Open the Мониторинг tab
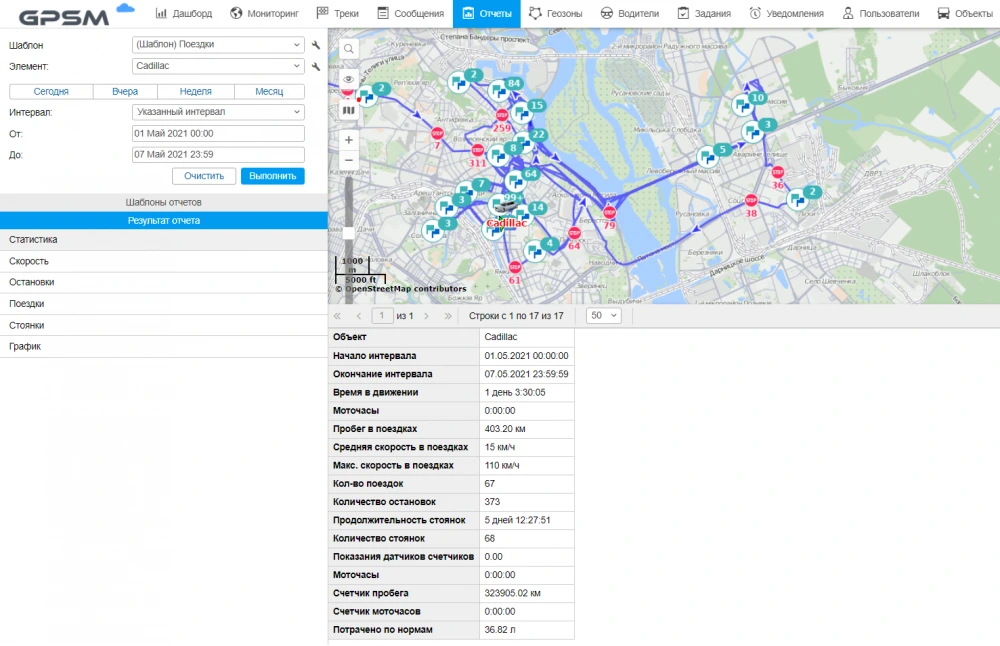The image size is (1000, 646). (265, 14)
